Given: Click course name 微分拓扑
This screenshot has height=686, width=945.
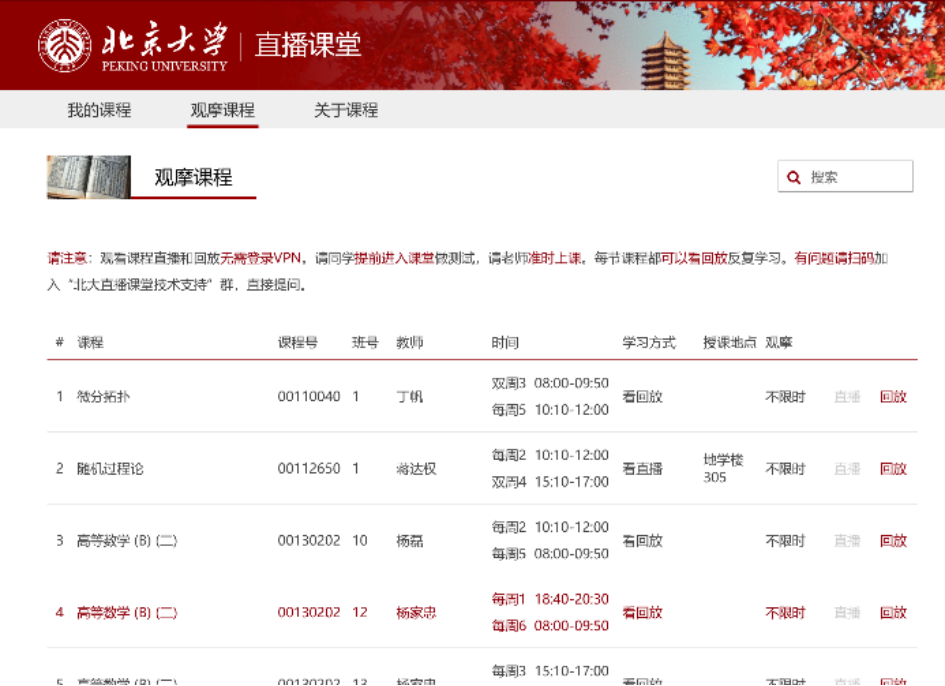Looking at the screenshot, I should [x=103, y=397].
